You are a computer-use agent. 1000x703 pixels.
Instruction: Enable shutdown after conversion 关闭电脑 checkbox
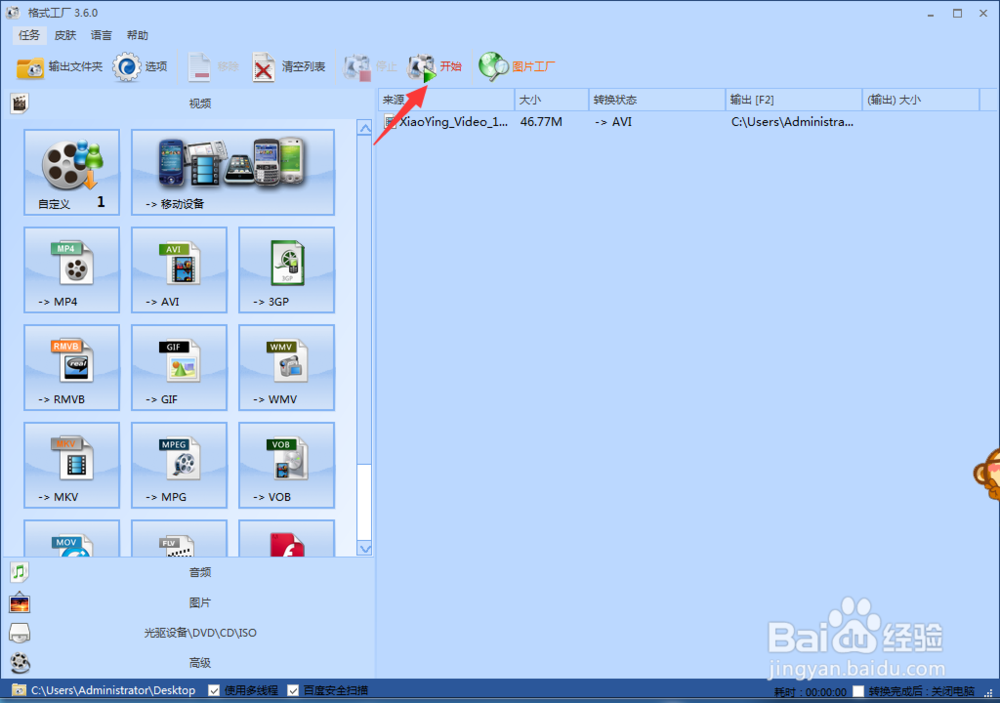858,691
